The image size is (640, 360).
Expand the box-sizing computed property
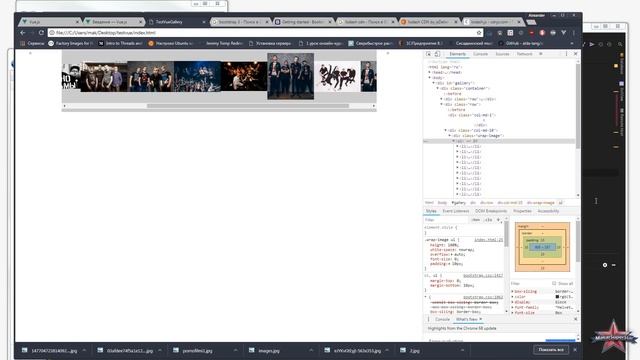pos(513,291)
